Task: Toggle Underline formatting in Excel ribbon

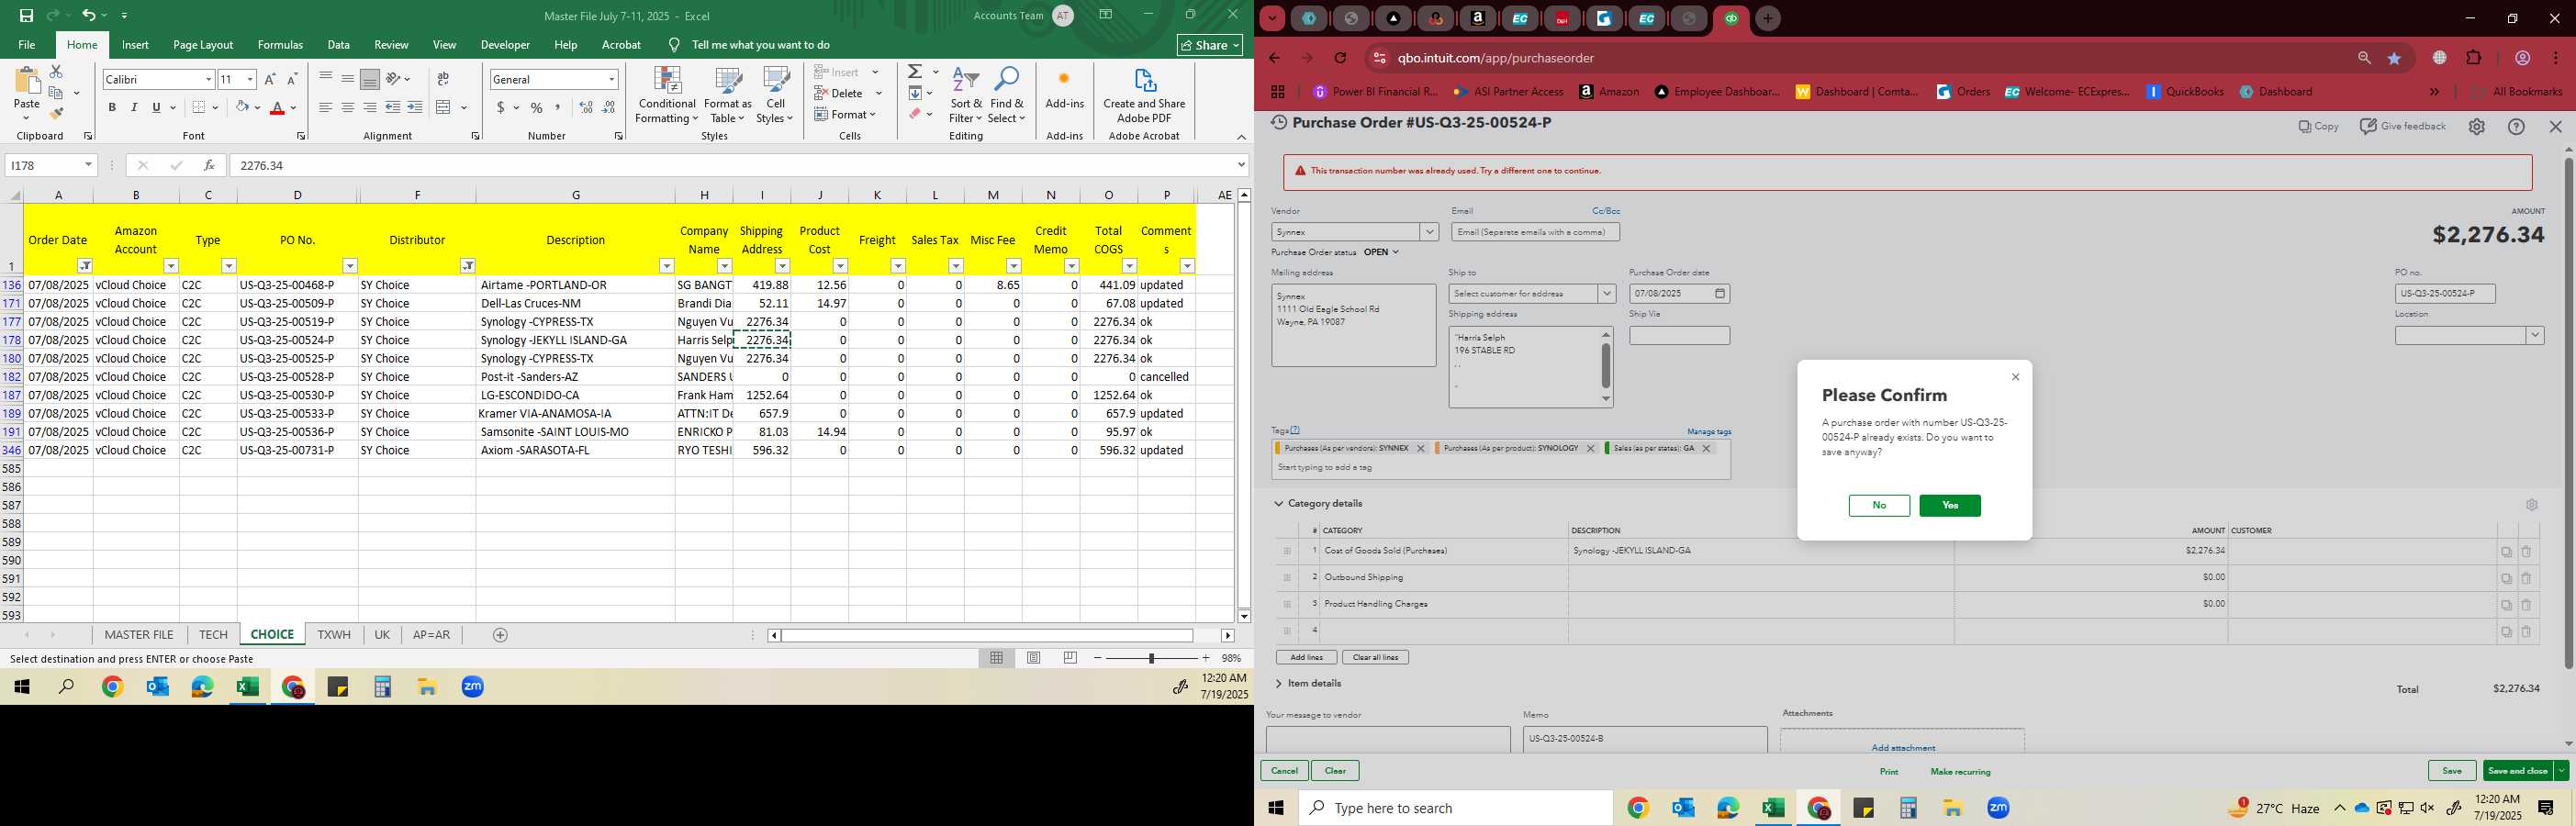Action: coord(156,108)
